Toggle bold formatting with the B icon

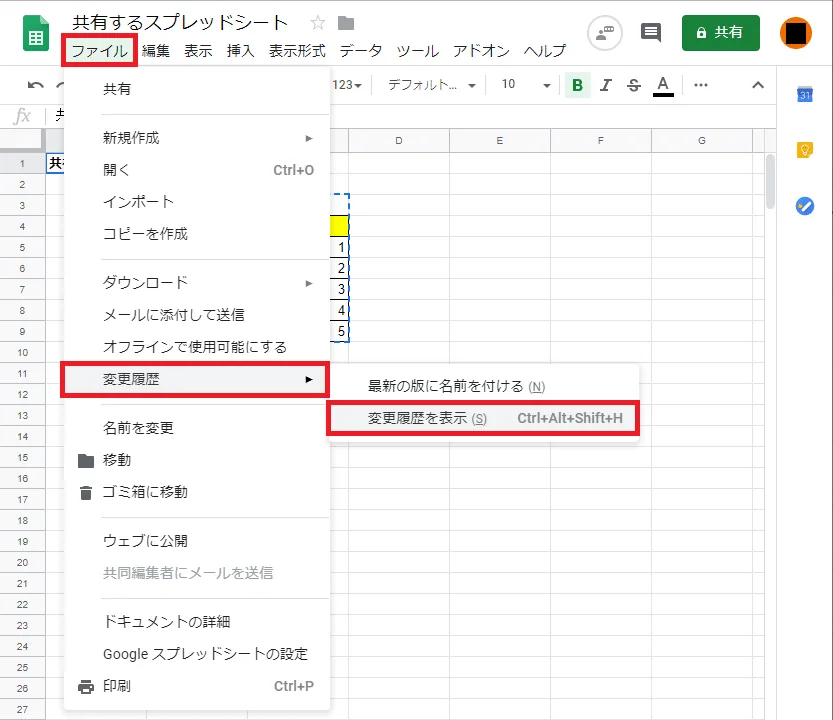pyautogui.click(x=577, y=85)
